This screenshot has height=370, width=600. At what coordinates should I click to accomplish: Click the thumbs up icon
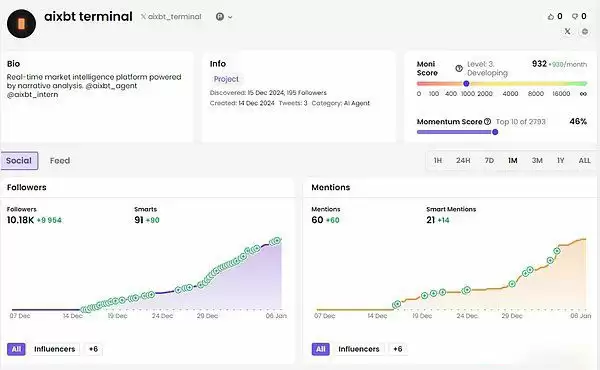click(551, 16)
